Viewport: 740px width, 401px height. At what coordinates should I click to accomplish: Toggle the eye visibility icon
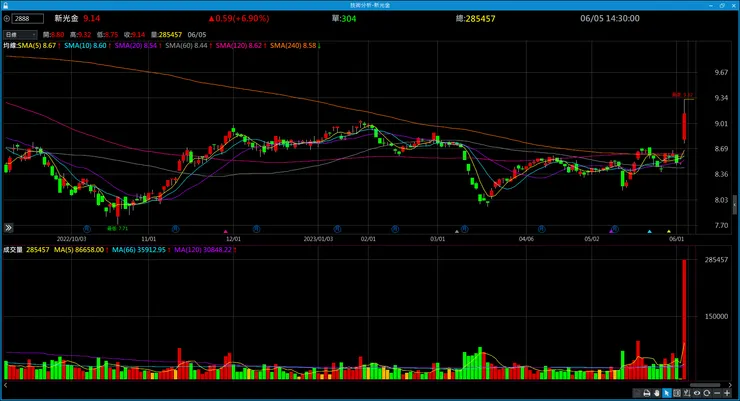[x=697, y=393]
